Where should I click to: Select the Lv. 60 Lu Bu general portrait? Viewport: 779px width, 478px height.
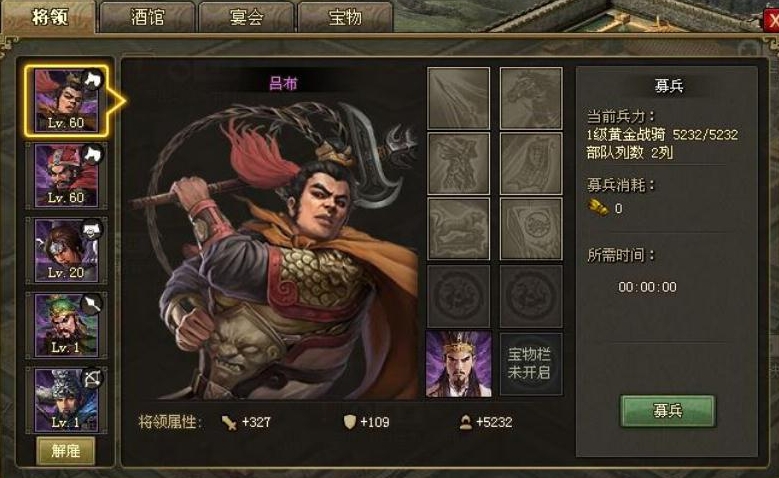66,101
